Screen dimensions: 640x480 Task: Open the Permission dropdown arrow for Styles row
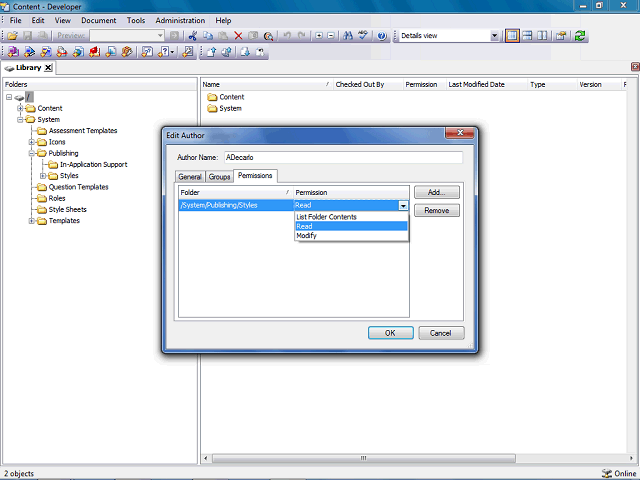(403, 206)
